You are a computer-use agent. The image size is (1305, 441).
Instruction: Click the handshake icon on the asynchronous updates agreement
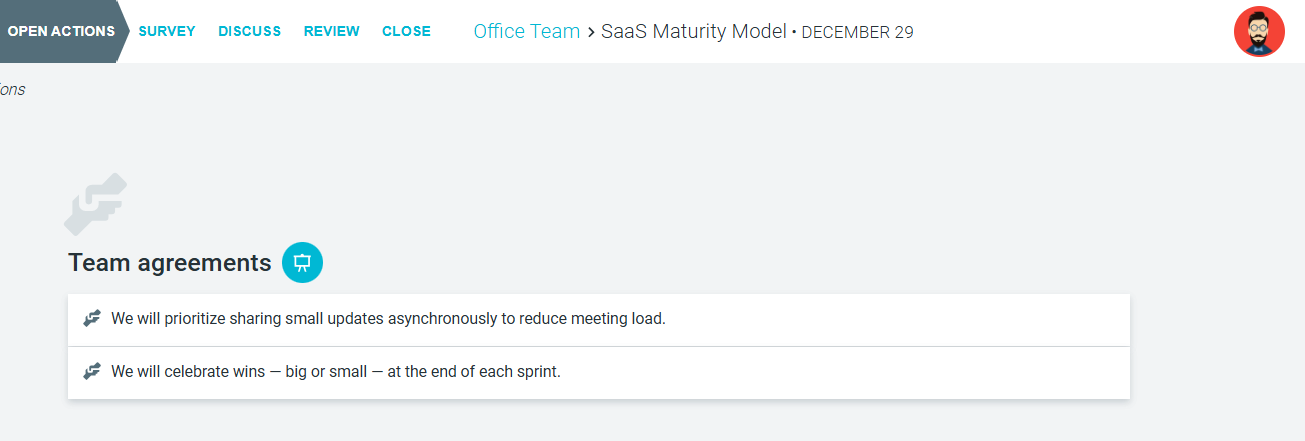tap(92, 319)
